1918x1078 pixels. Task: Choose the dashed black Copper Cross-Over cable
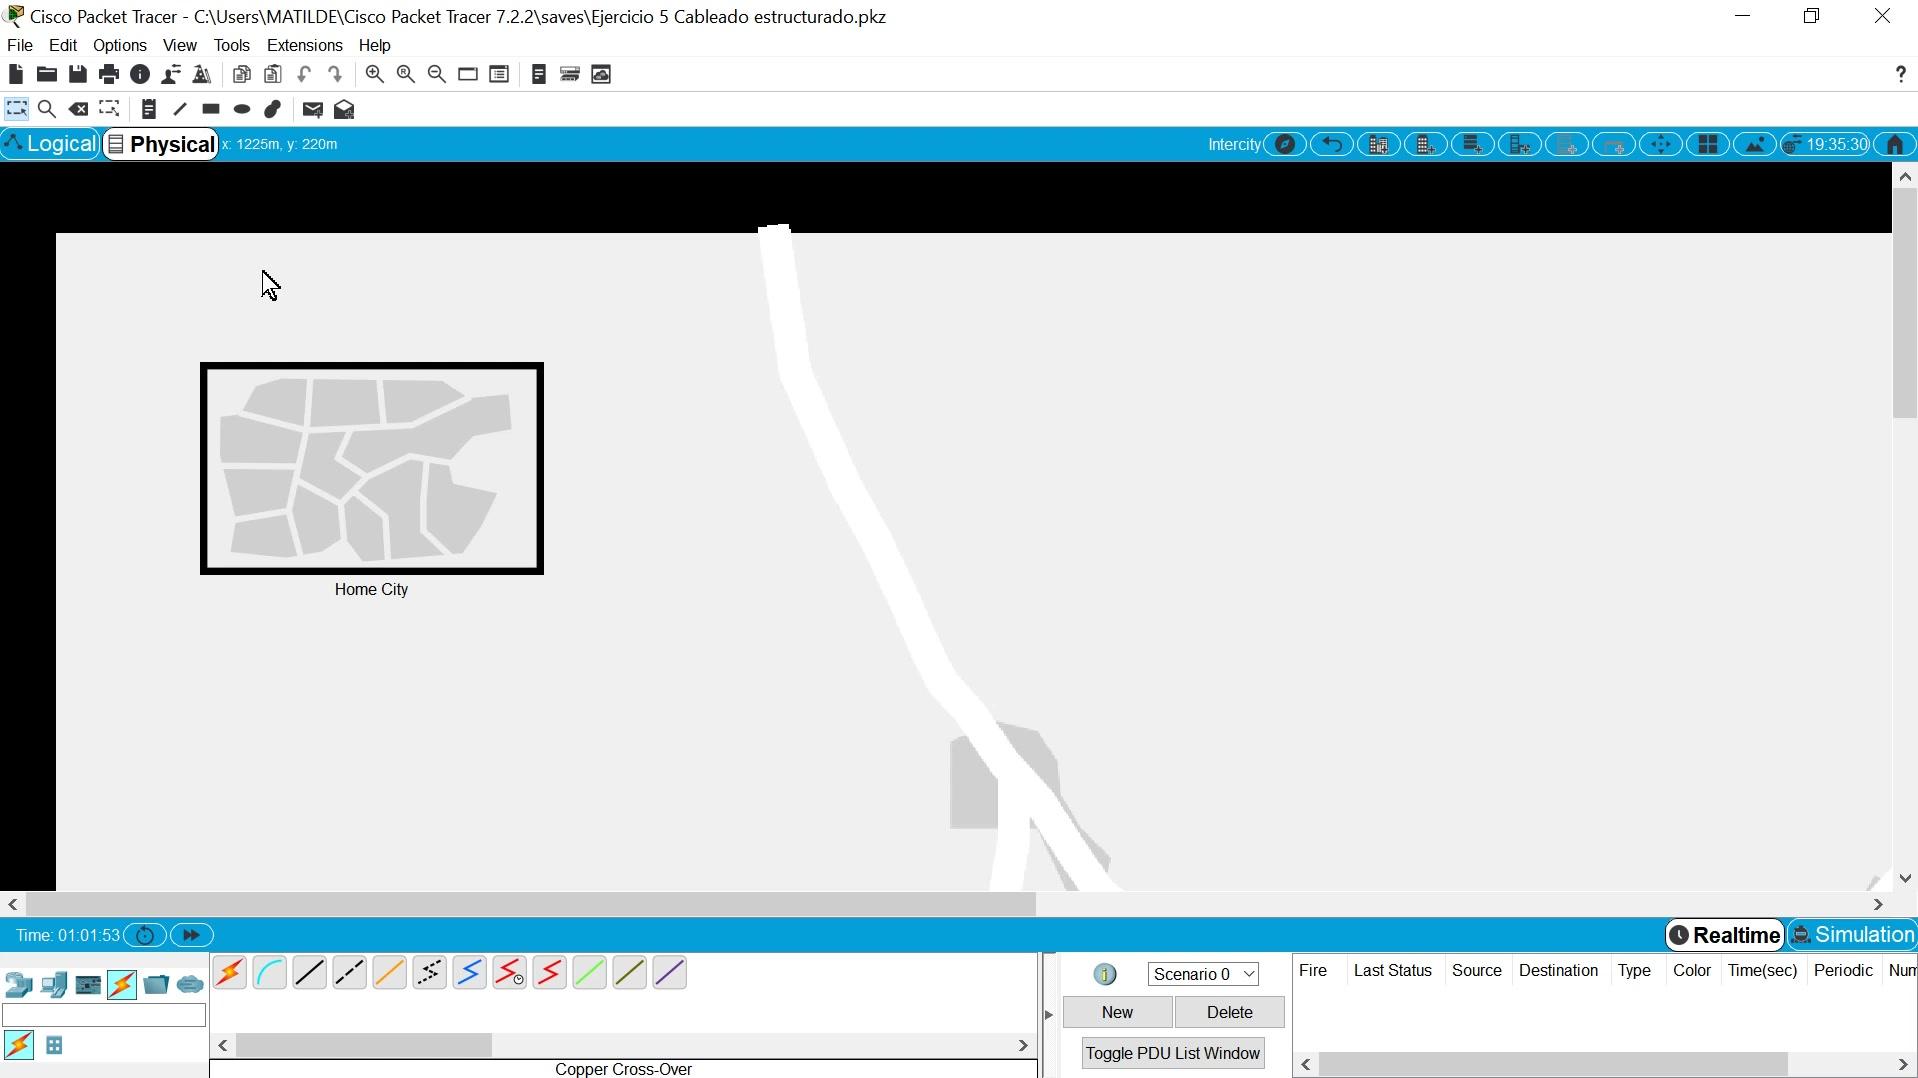click(x=350, y=973)
